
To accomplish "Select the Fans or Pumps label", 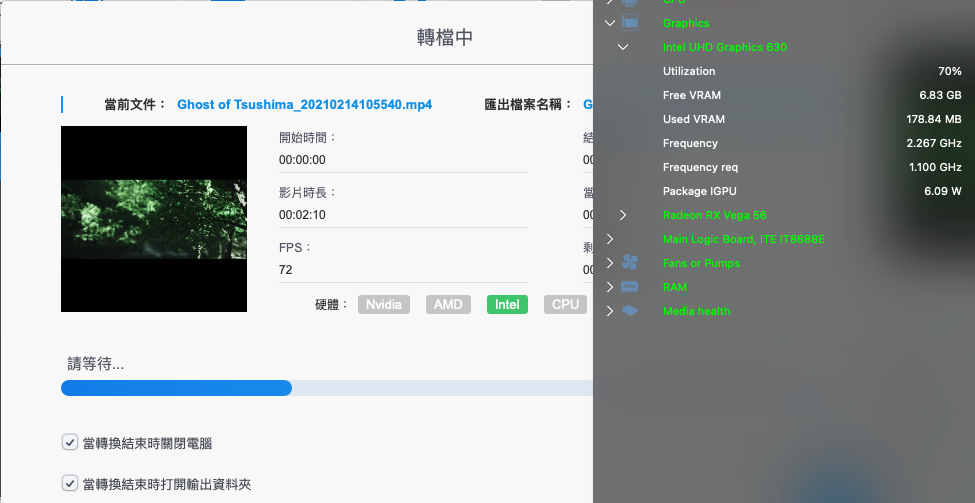I will click(701, 263).
